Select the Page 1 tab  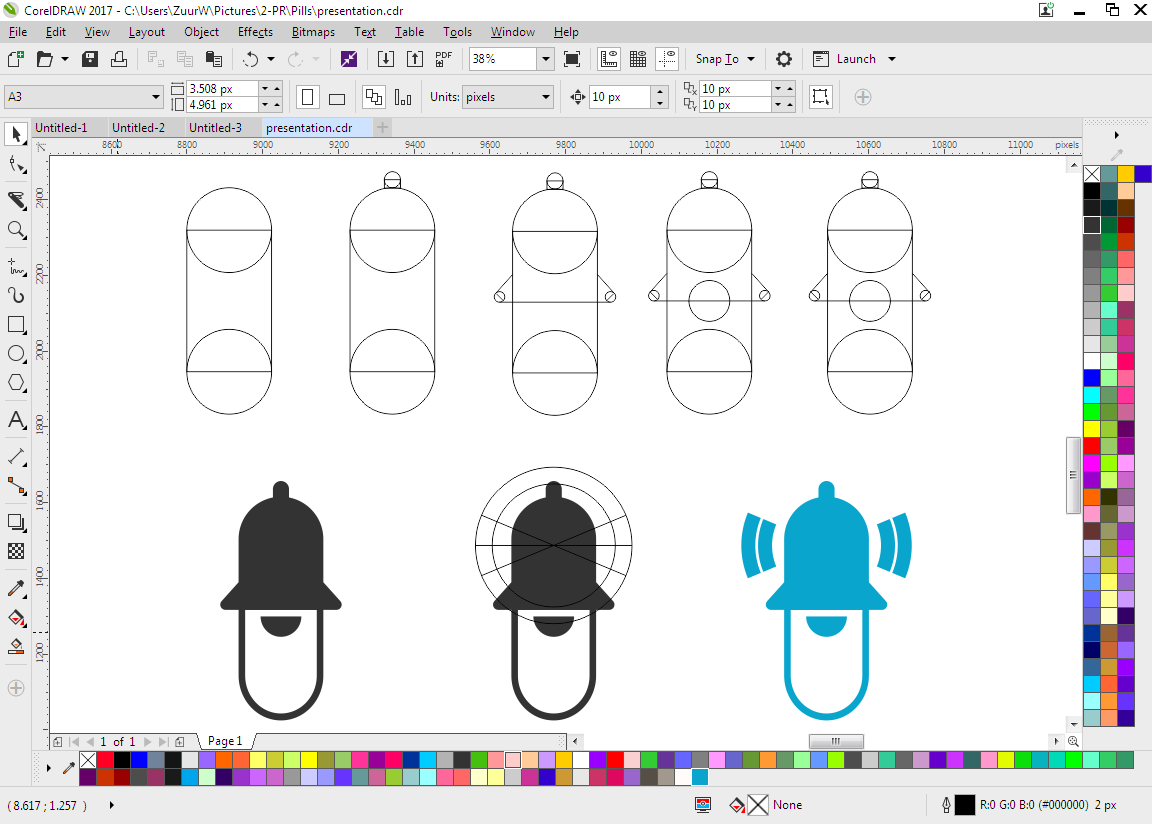click(224, 741)
